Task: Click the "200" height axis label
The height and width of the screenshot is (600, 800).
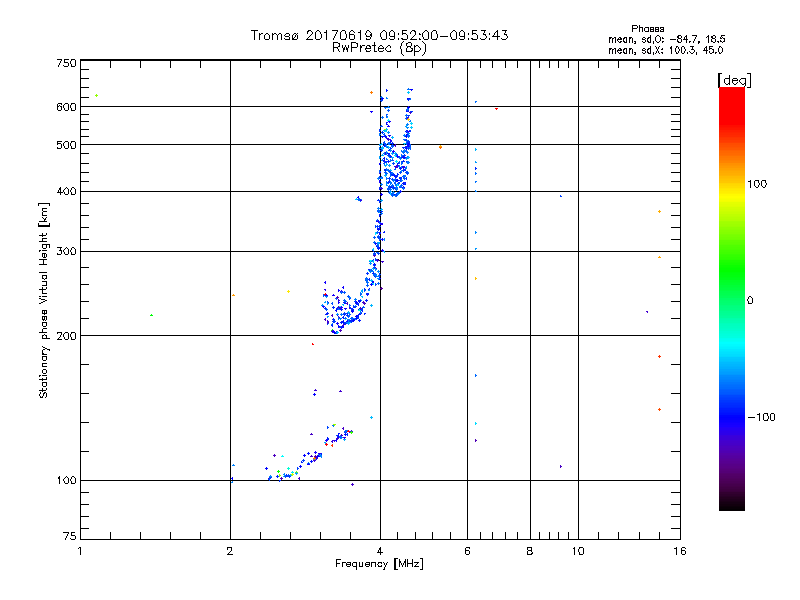Action: coord(66,336)
